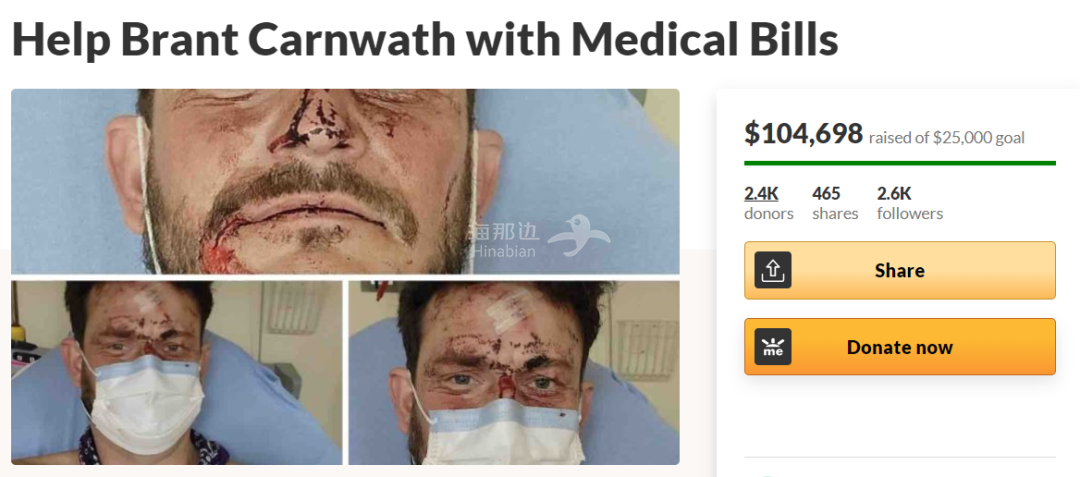The height and width of the screenshot is (477, 1080).
Task: Click the $104,698 raised amount
Action: pyautogui.click(x=803, y=134)
